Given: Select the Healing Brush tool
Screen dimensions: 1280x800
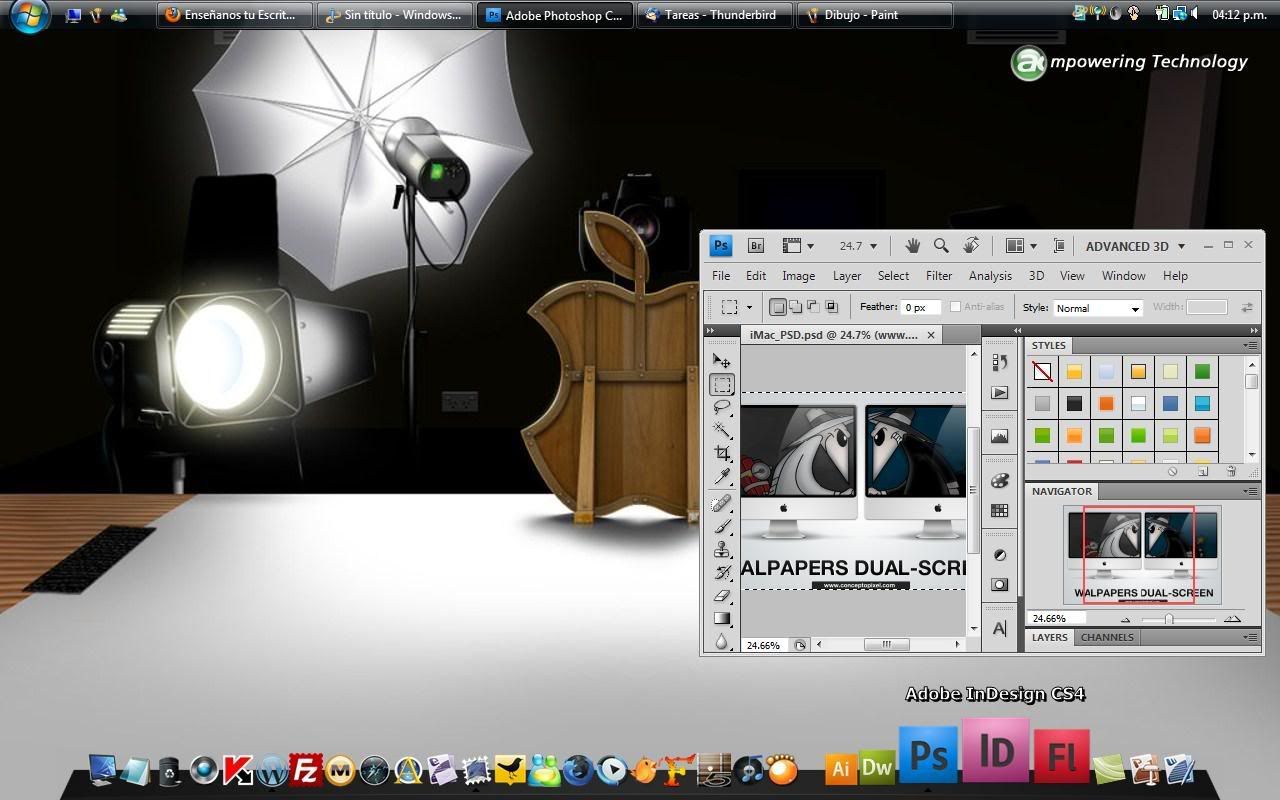Looking at the screenshot, I should [722, 503].
